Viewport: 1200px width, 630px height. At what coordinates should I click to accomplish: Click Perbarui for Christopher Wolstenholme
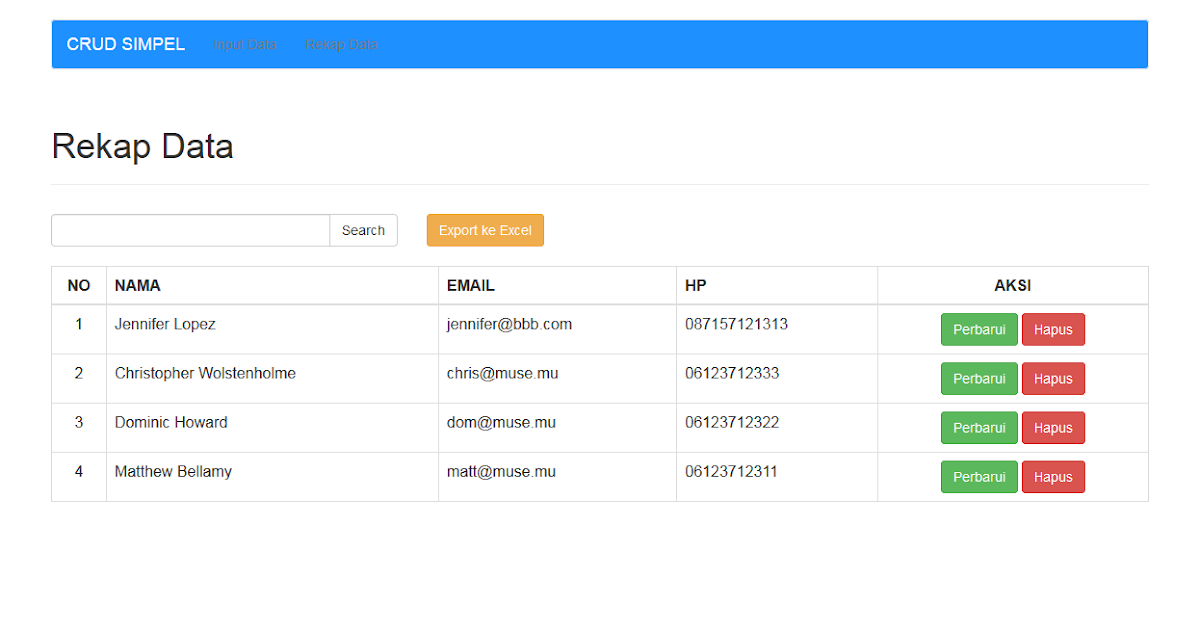(978, 378)
